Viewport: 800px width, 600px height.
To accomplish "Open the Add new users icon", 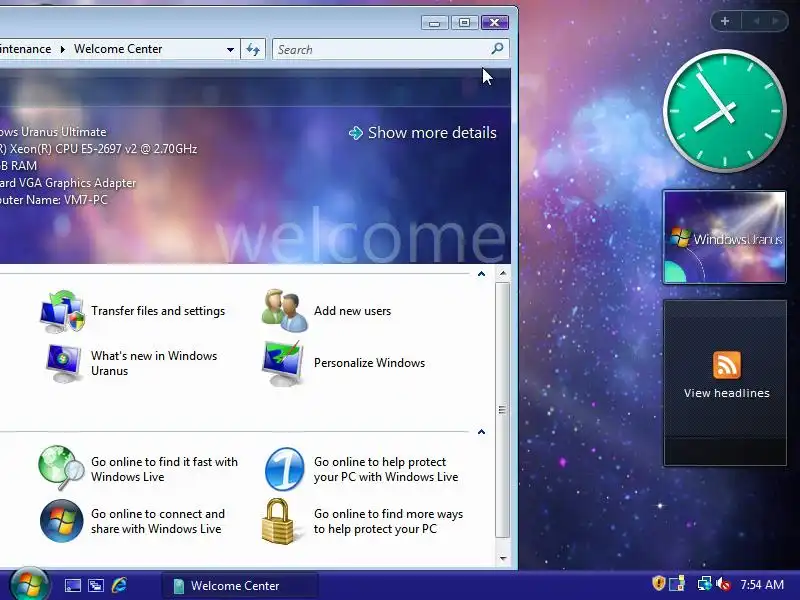I will 285,311.
